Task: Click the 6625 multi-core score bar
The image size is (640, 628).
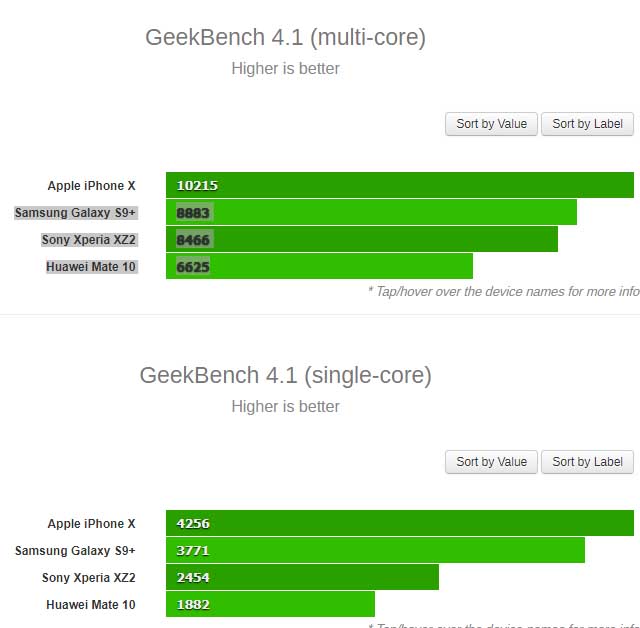Action: pos(319,266)
